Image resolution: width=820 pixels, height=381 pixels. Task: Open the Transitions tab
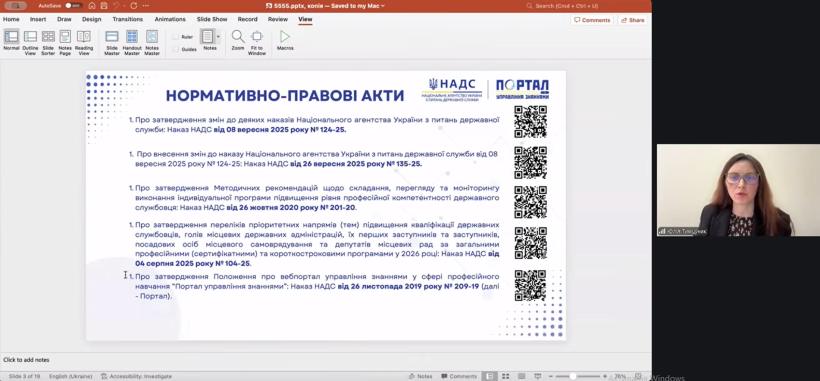[128, 19]
